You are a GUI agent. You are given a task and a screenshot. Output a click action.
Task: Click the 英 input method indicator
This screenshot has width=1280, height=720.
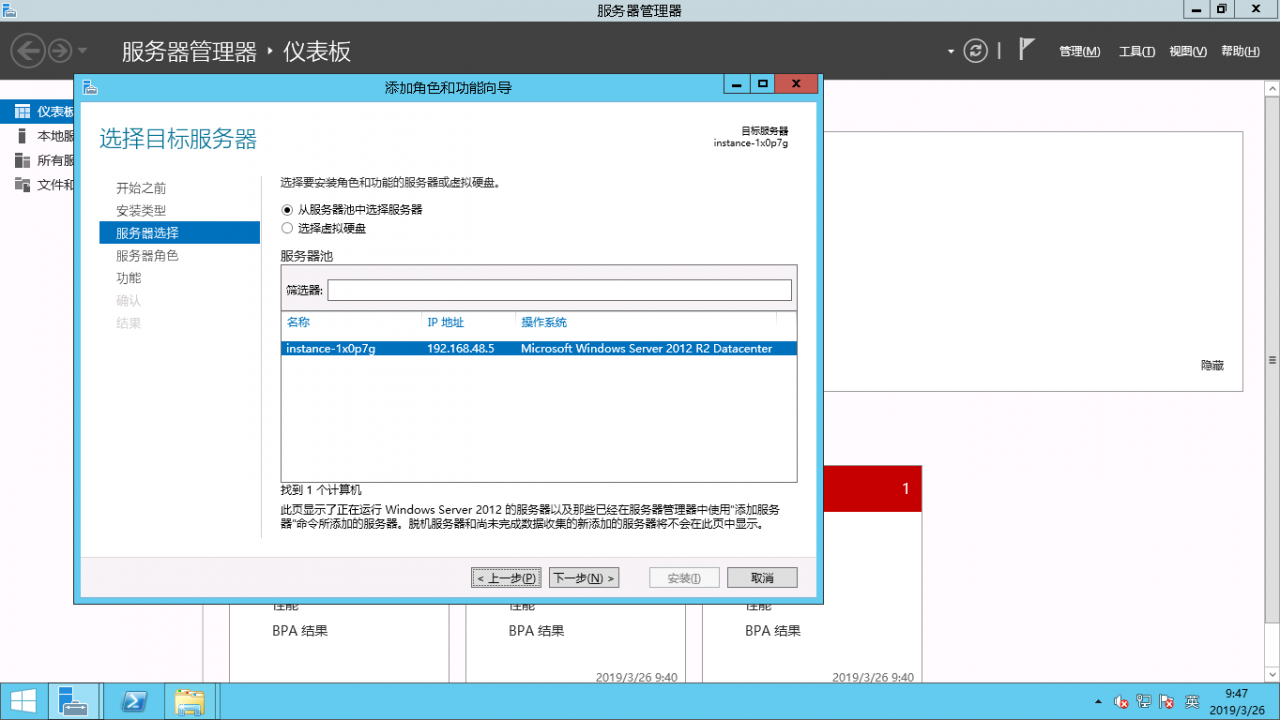pos(1192,702)
